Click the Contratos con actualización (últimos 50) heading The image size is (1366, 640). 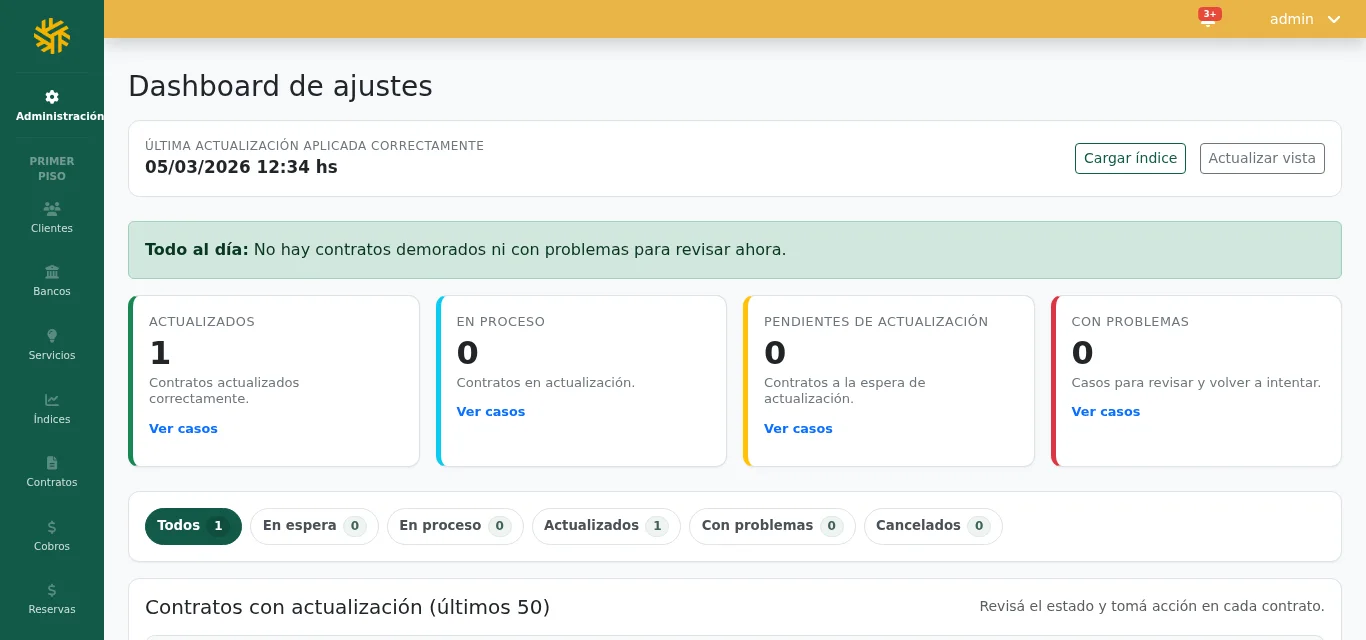(347, 607)
